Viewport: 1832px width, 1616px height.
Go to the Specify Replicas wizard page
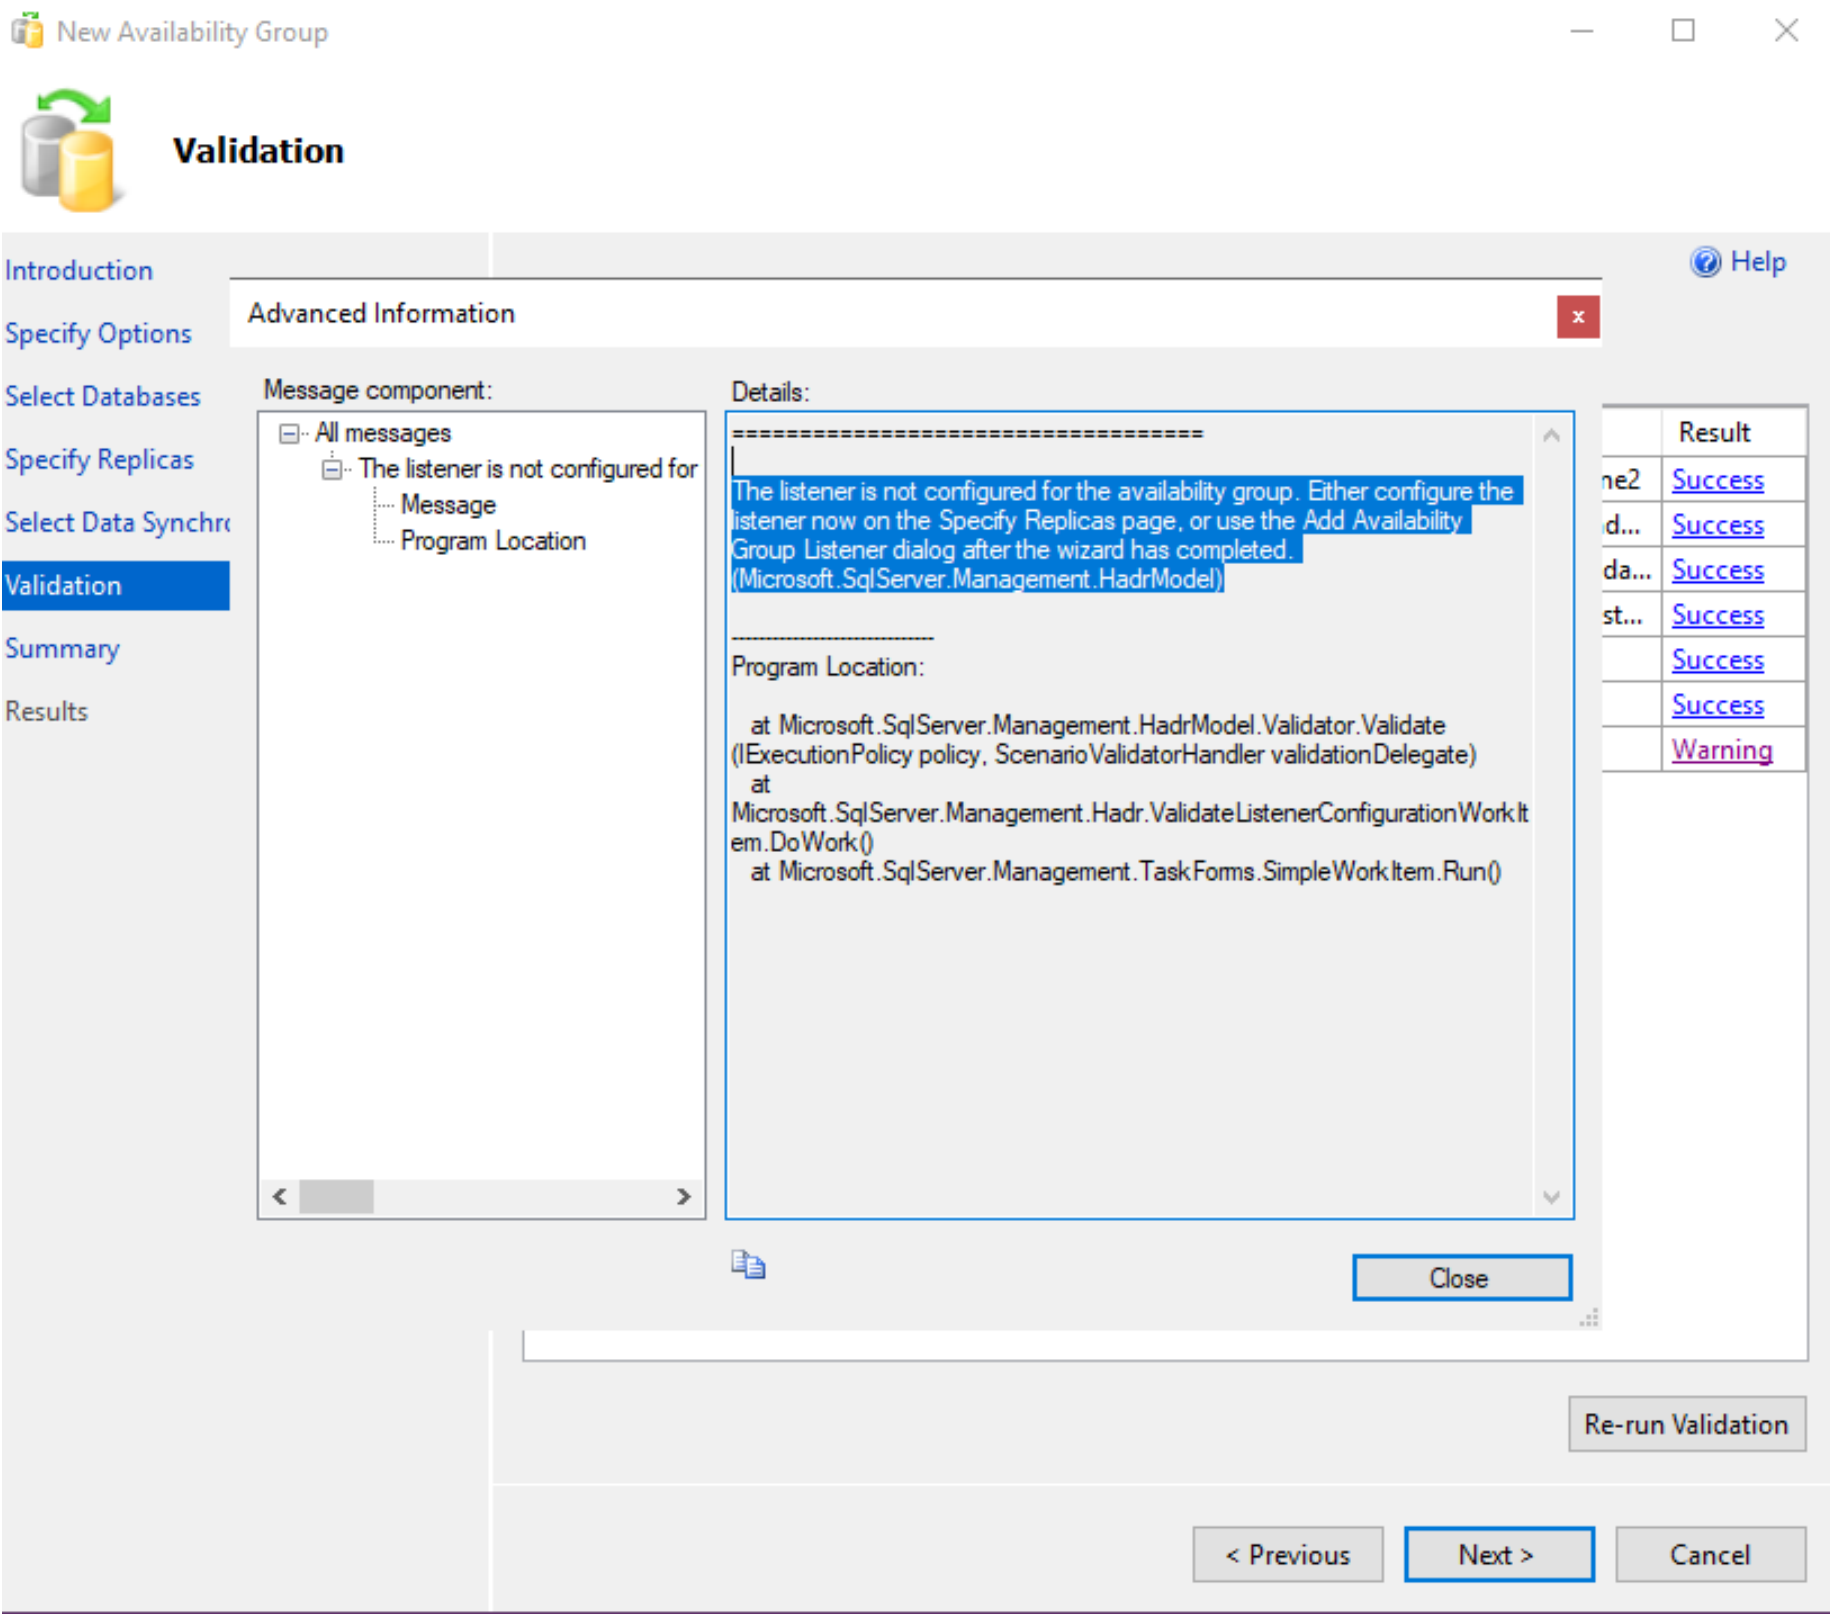pyautogui.click(x=99, y=459)
